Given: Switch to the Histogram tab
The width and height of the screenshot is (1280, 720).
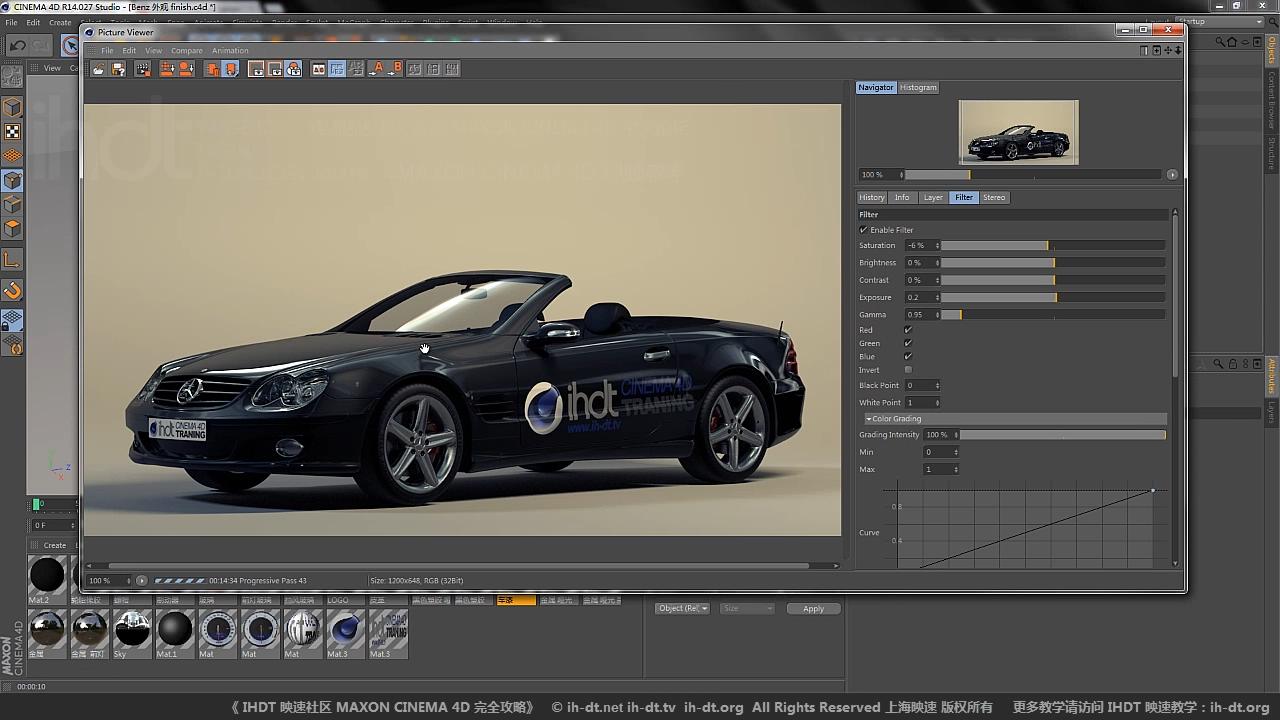Looking at the screenshot, I should pos(918,87).
